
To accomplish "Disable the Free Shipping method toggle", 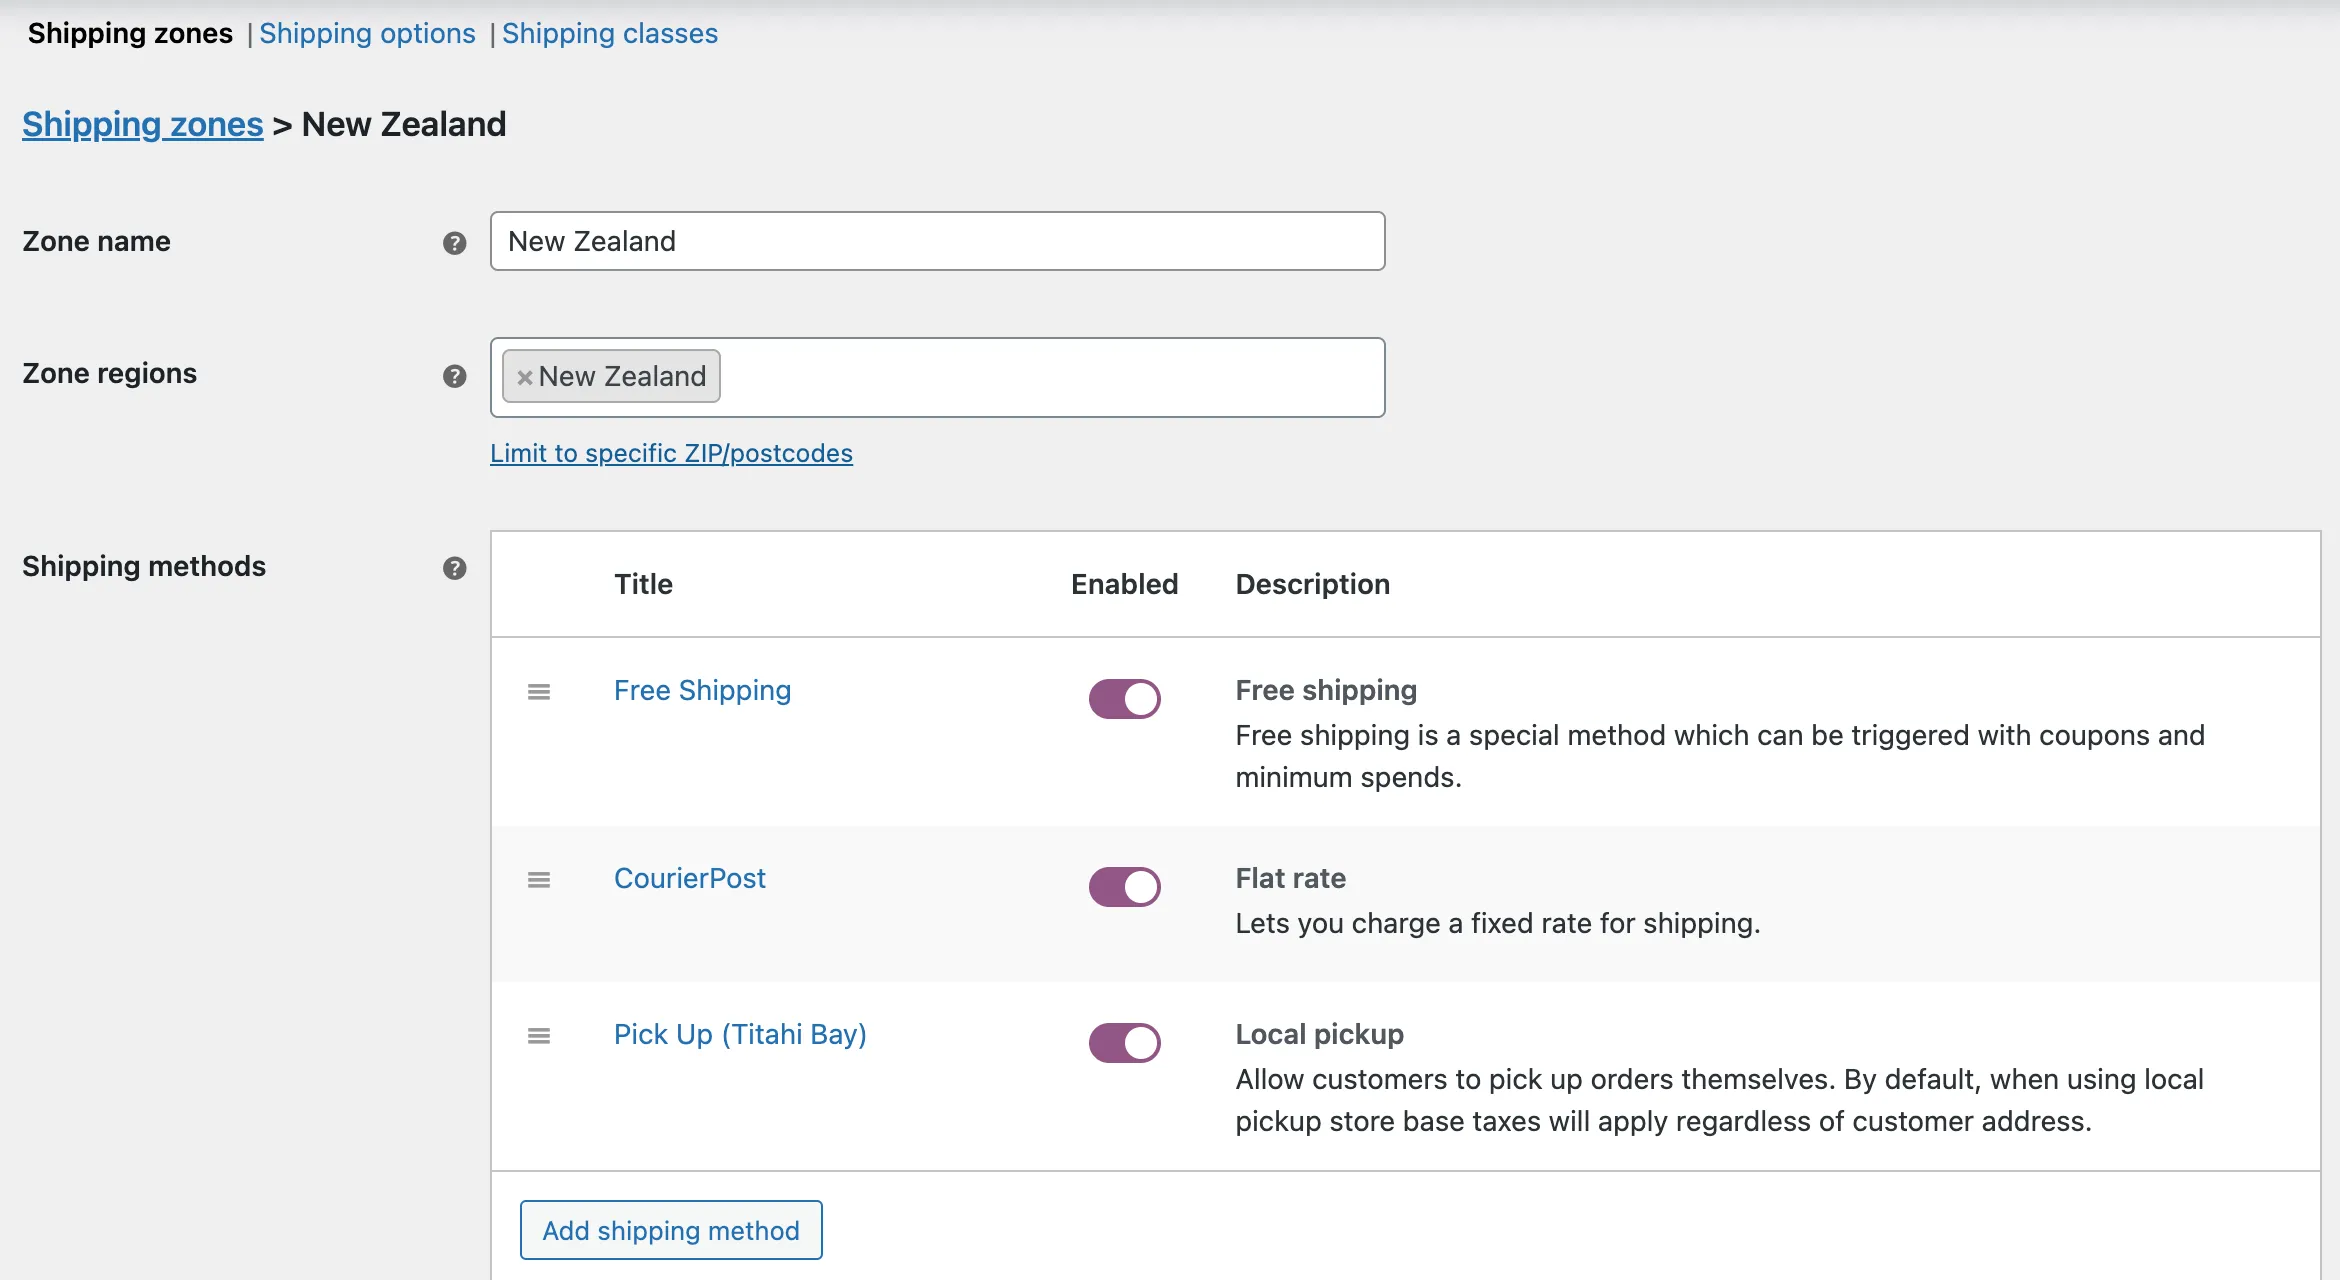I will click(1124, 699).
